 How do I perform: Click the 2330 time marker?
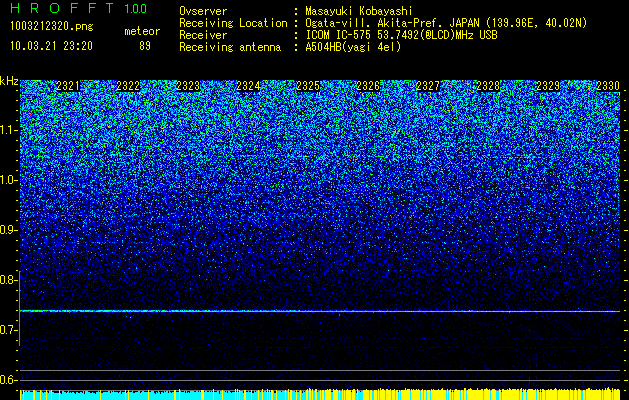608,86
